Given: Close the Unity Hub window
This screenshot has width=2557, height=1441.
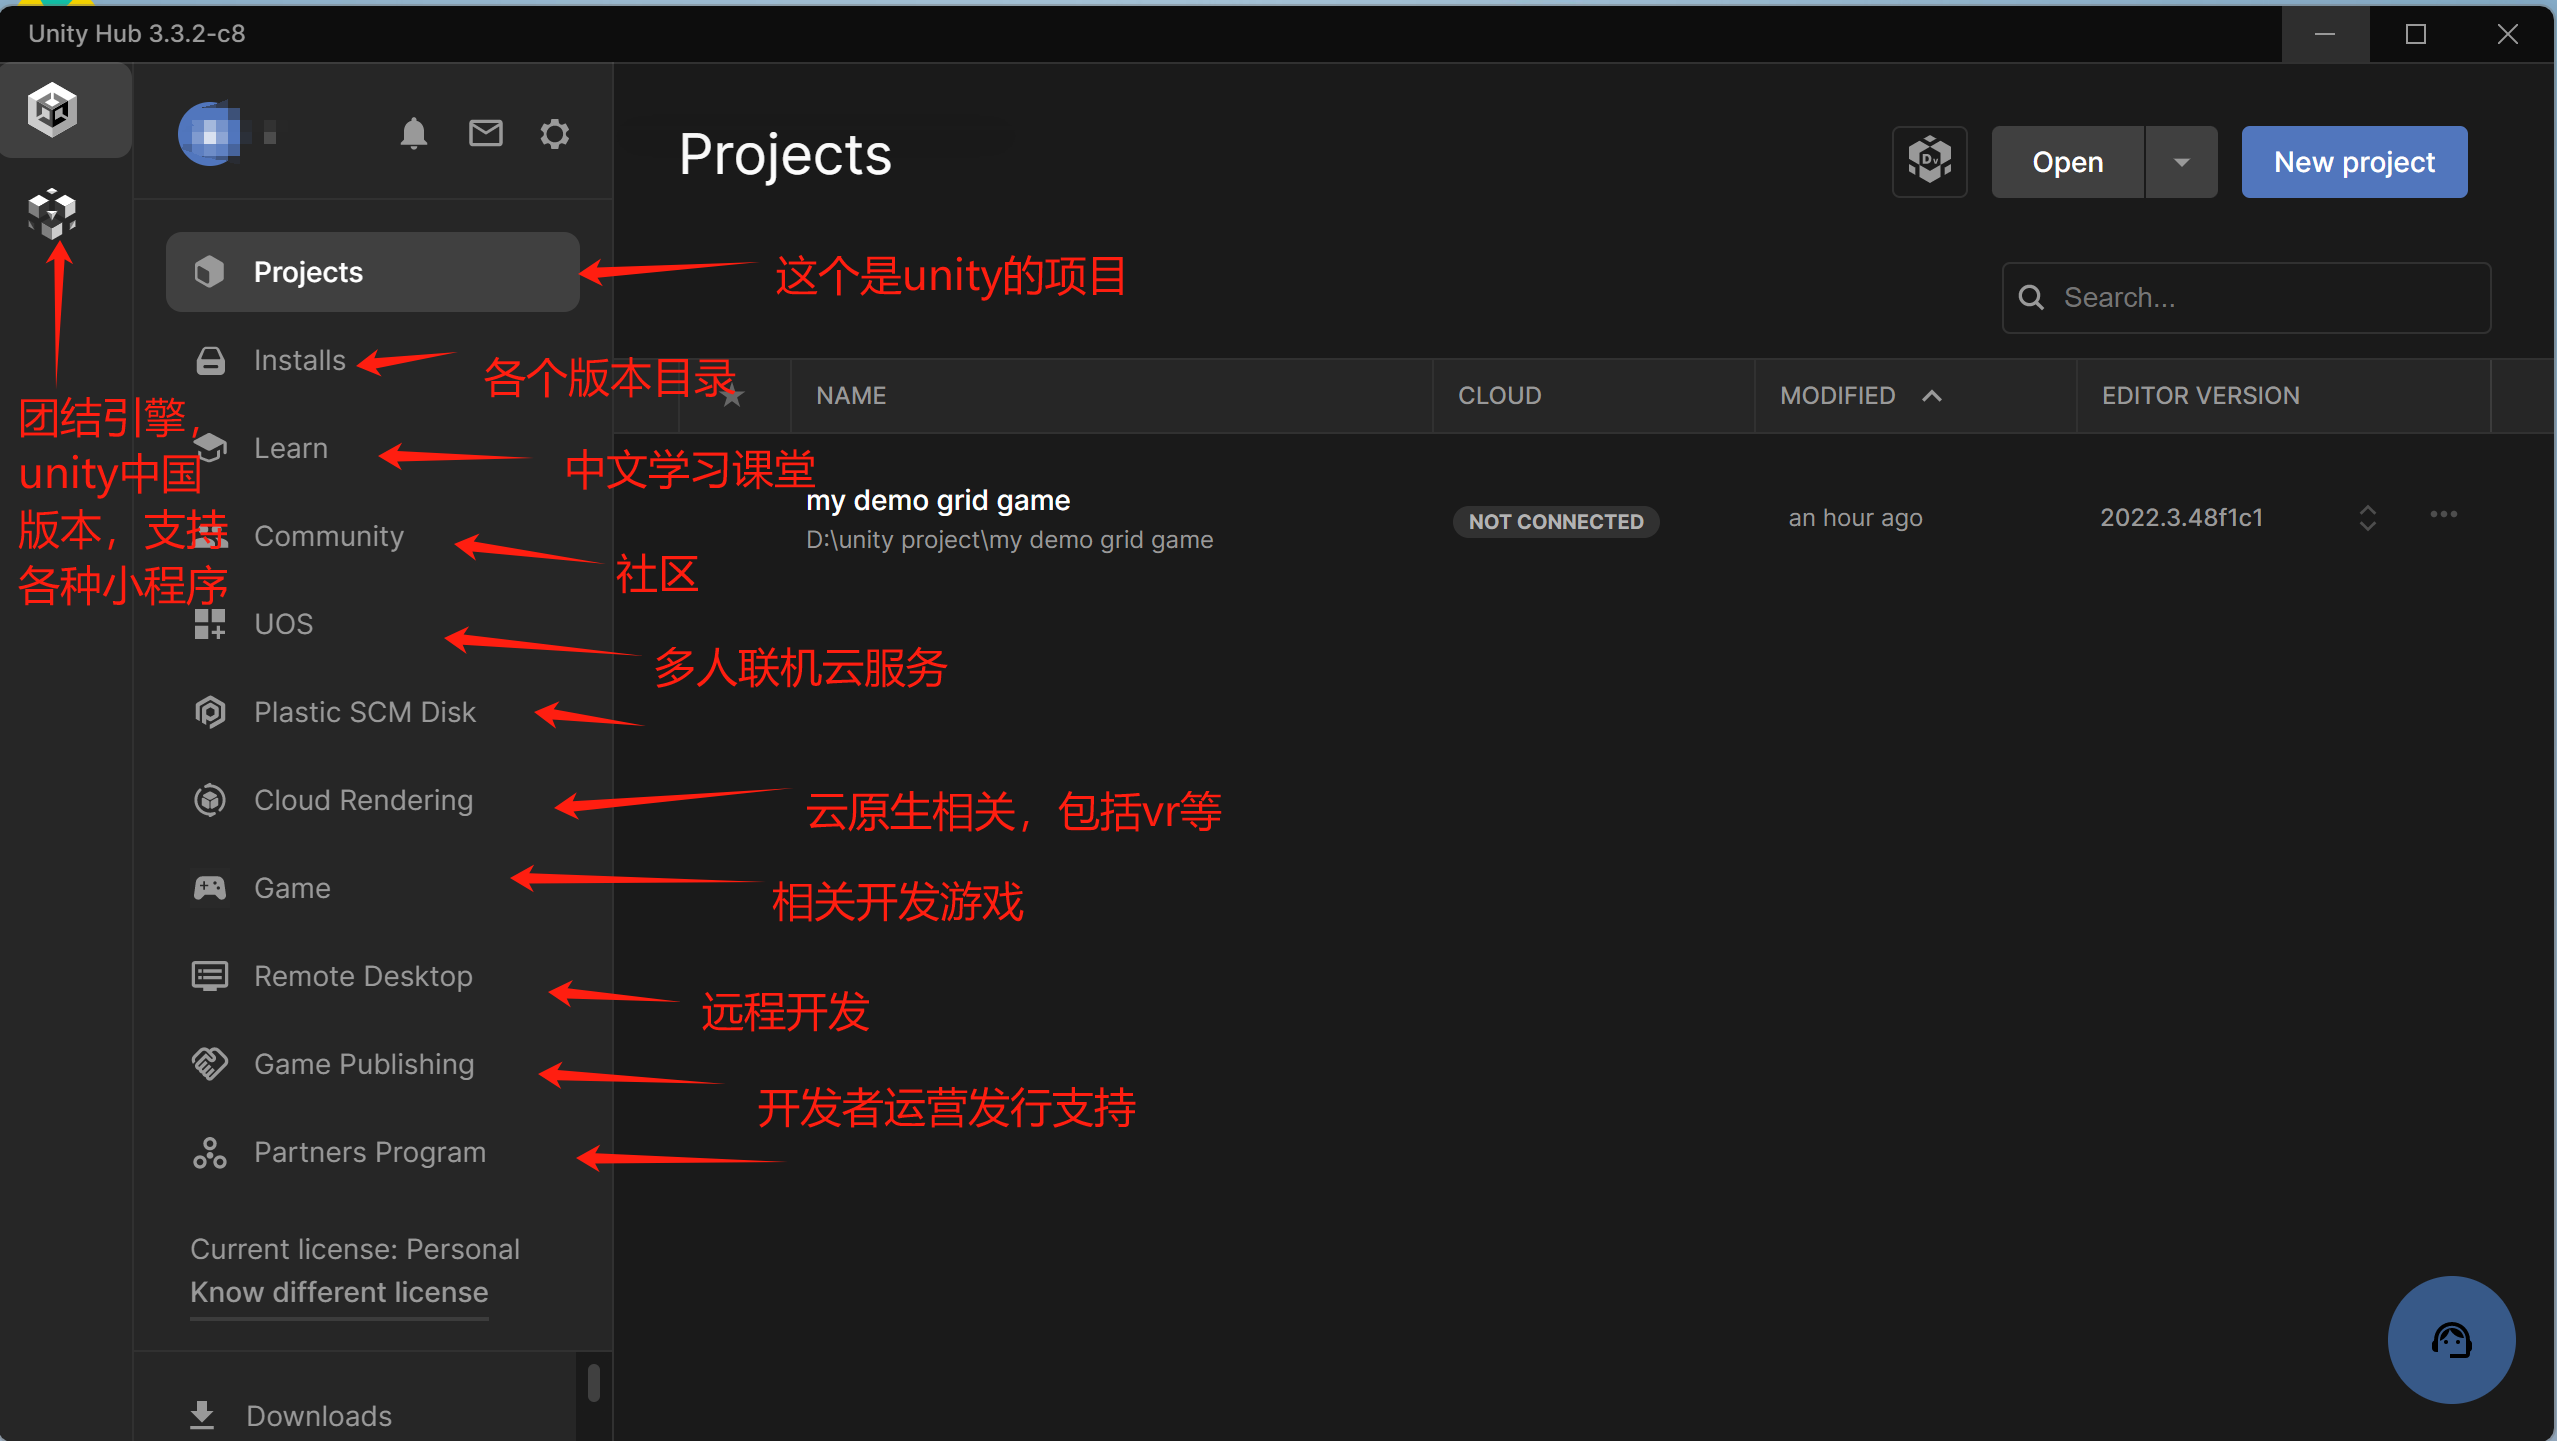Looking at the screenshot, I should click(x=2507, y=34).
